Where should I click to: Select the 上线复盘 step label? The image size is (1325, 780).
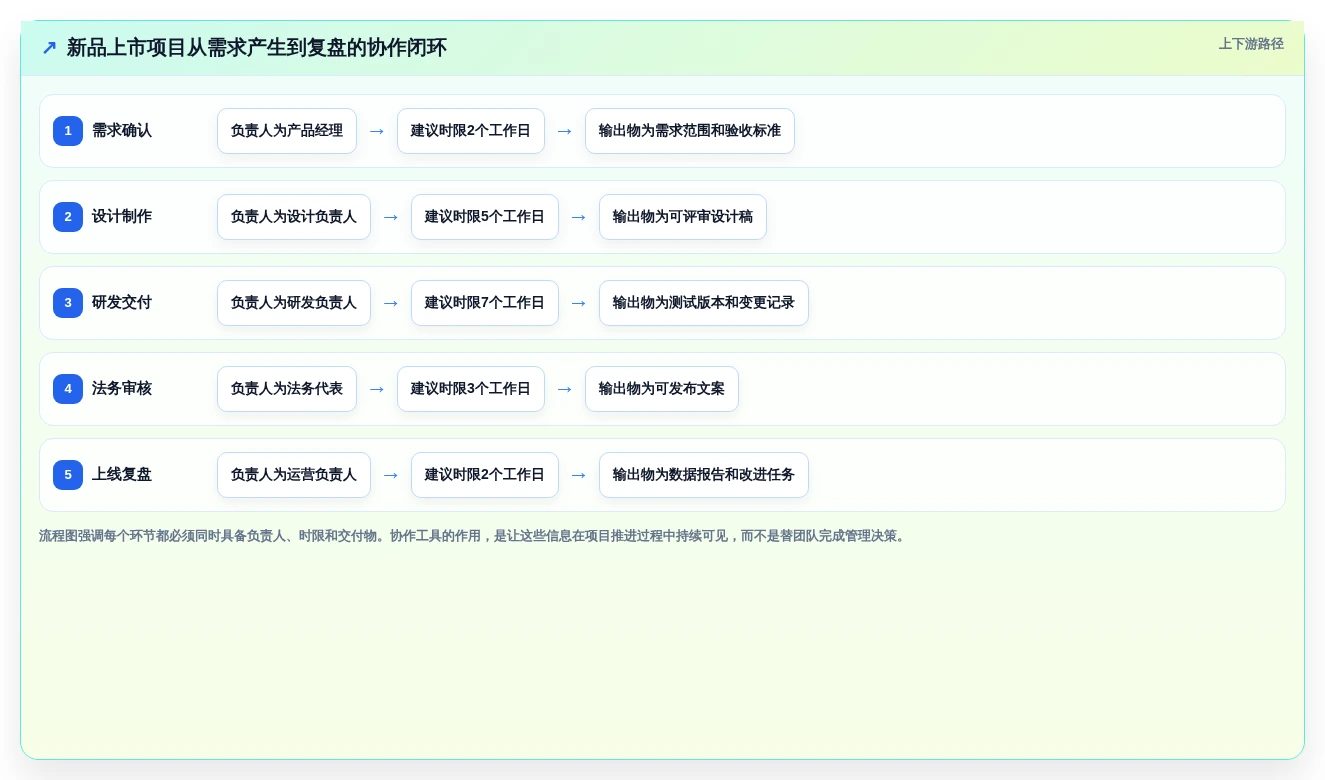(x=122, y=475)
